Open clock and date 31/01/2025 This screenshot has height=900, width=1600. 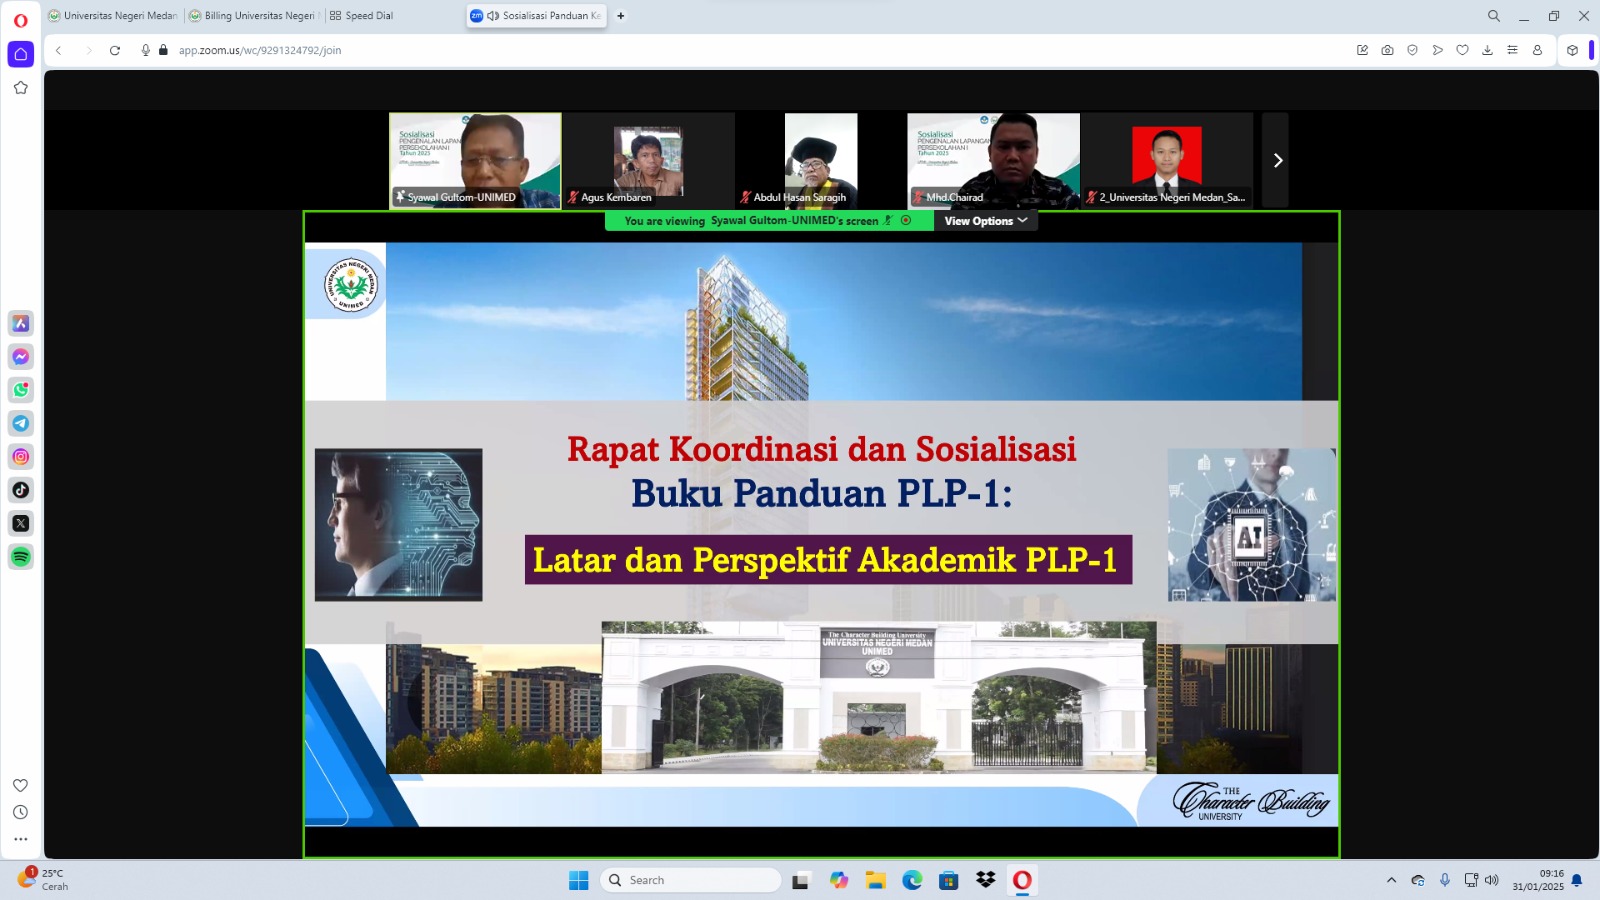1538,880
